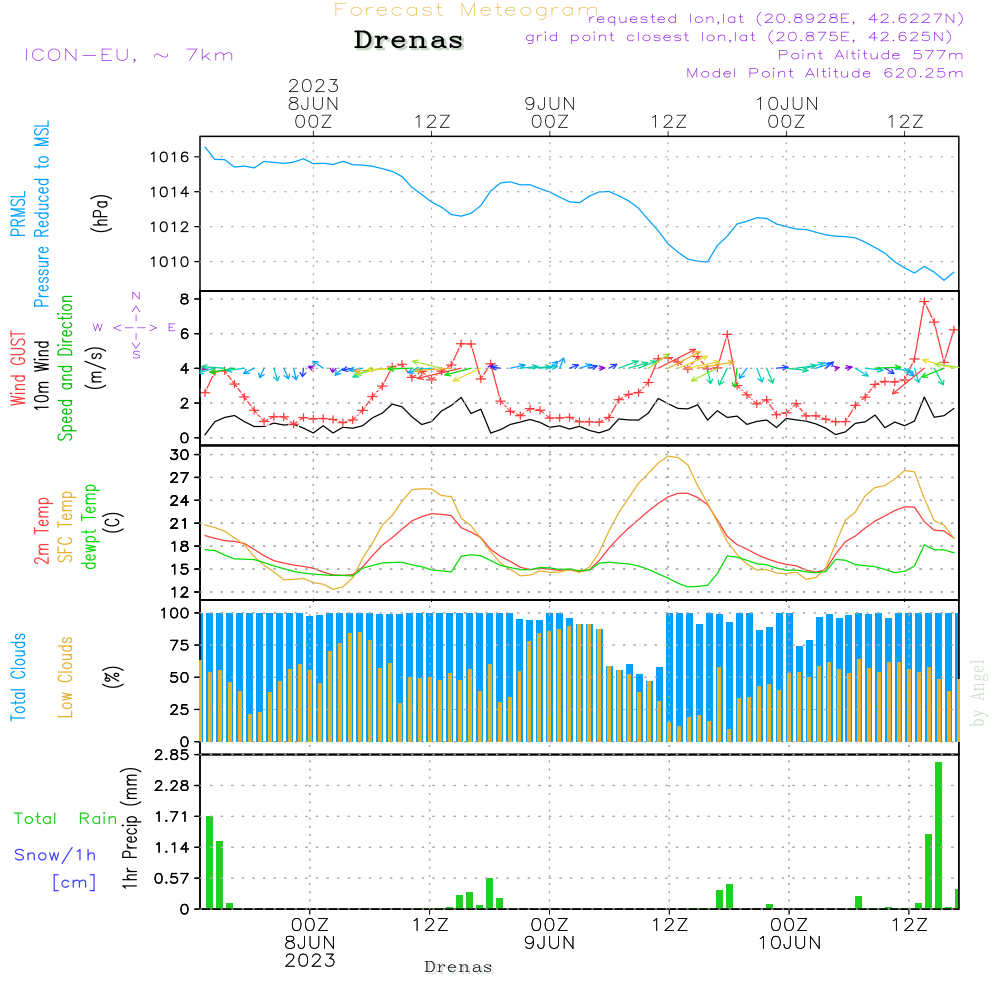The height and width of the screenshot is (1000, 1000).
Task: Click the wind direction compass rose
Action: (x=135, y=326)
